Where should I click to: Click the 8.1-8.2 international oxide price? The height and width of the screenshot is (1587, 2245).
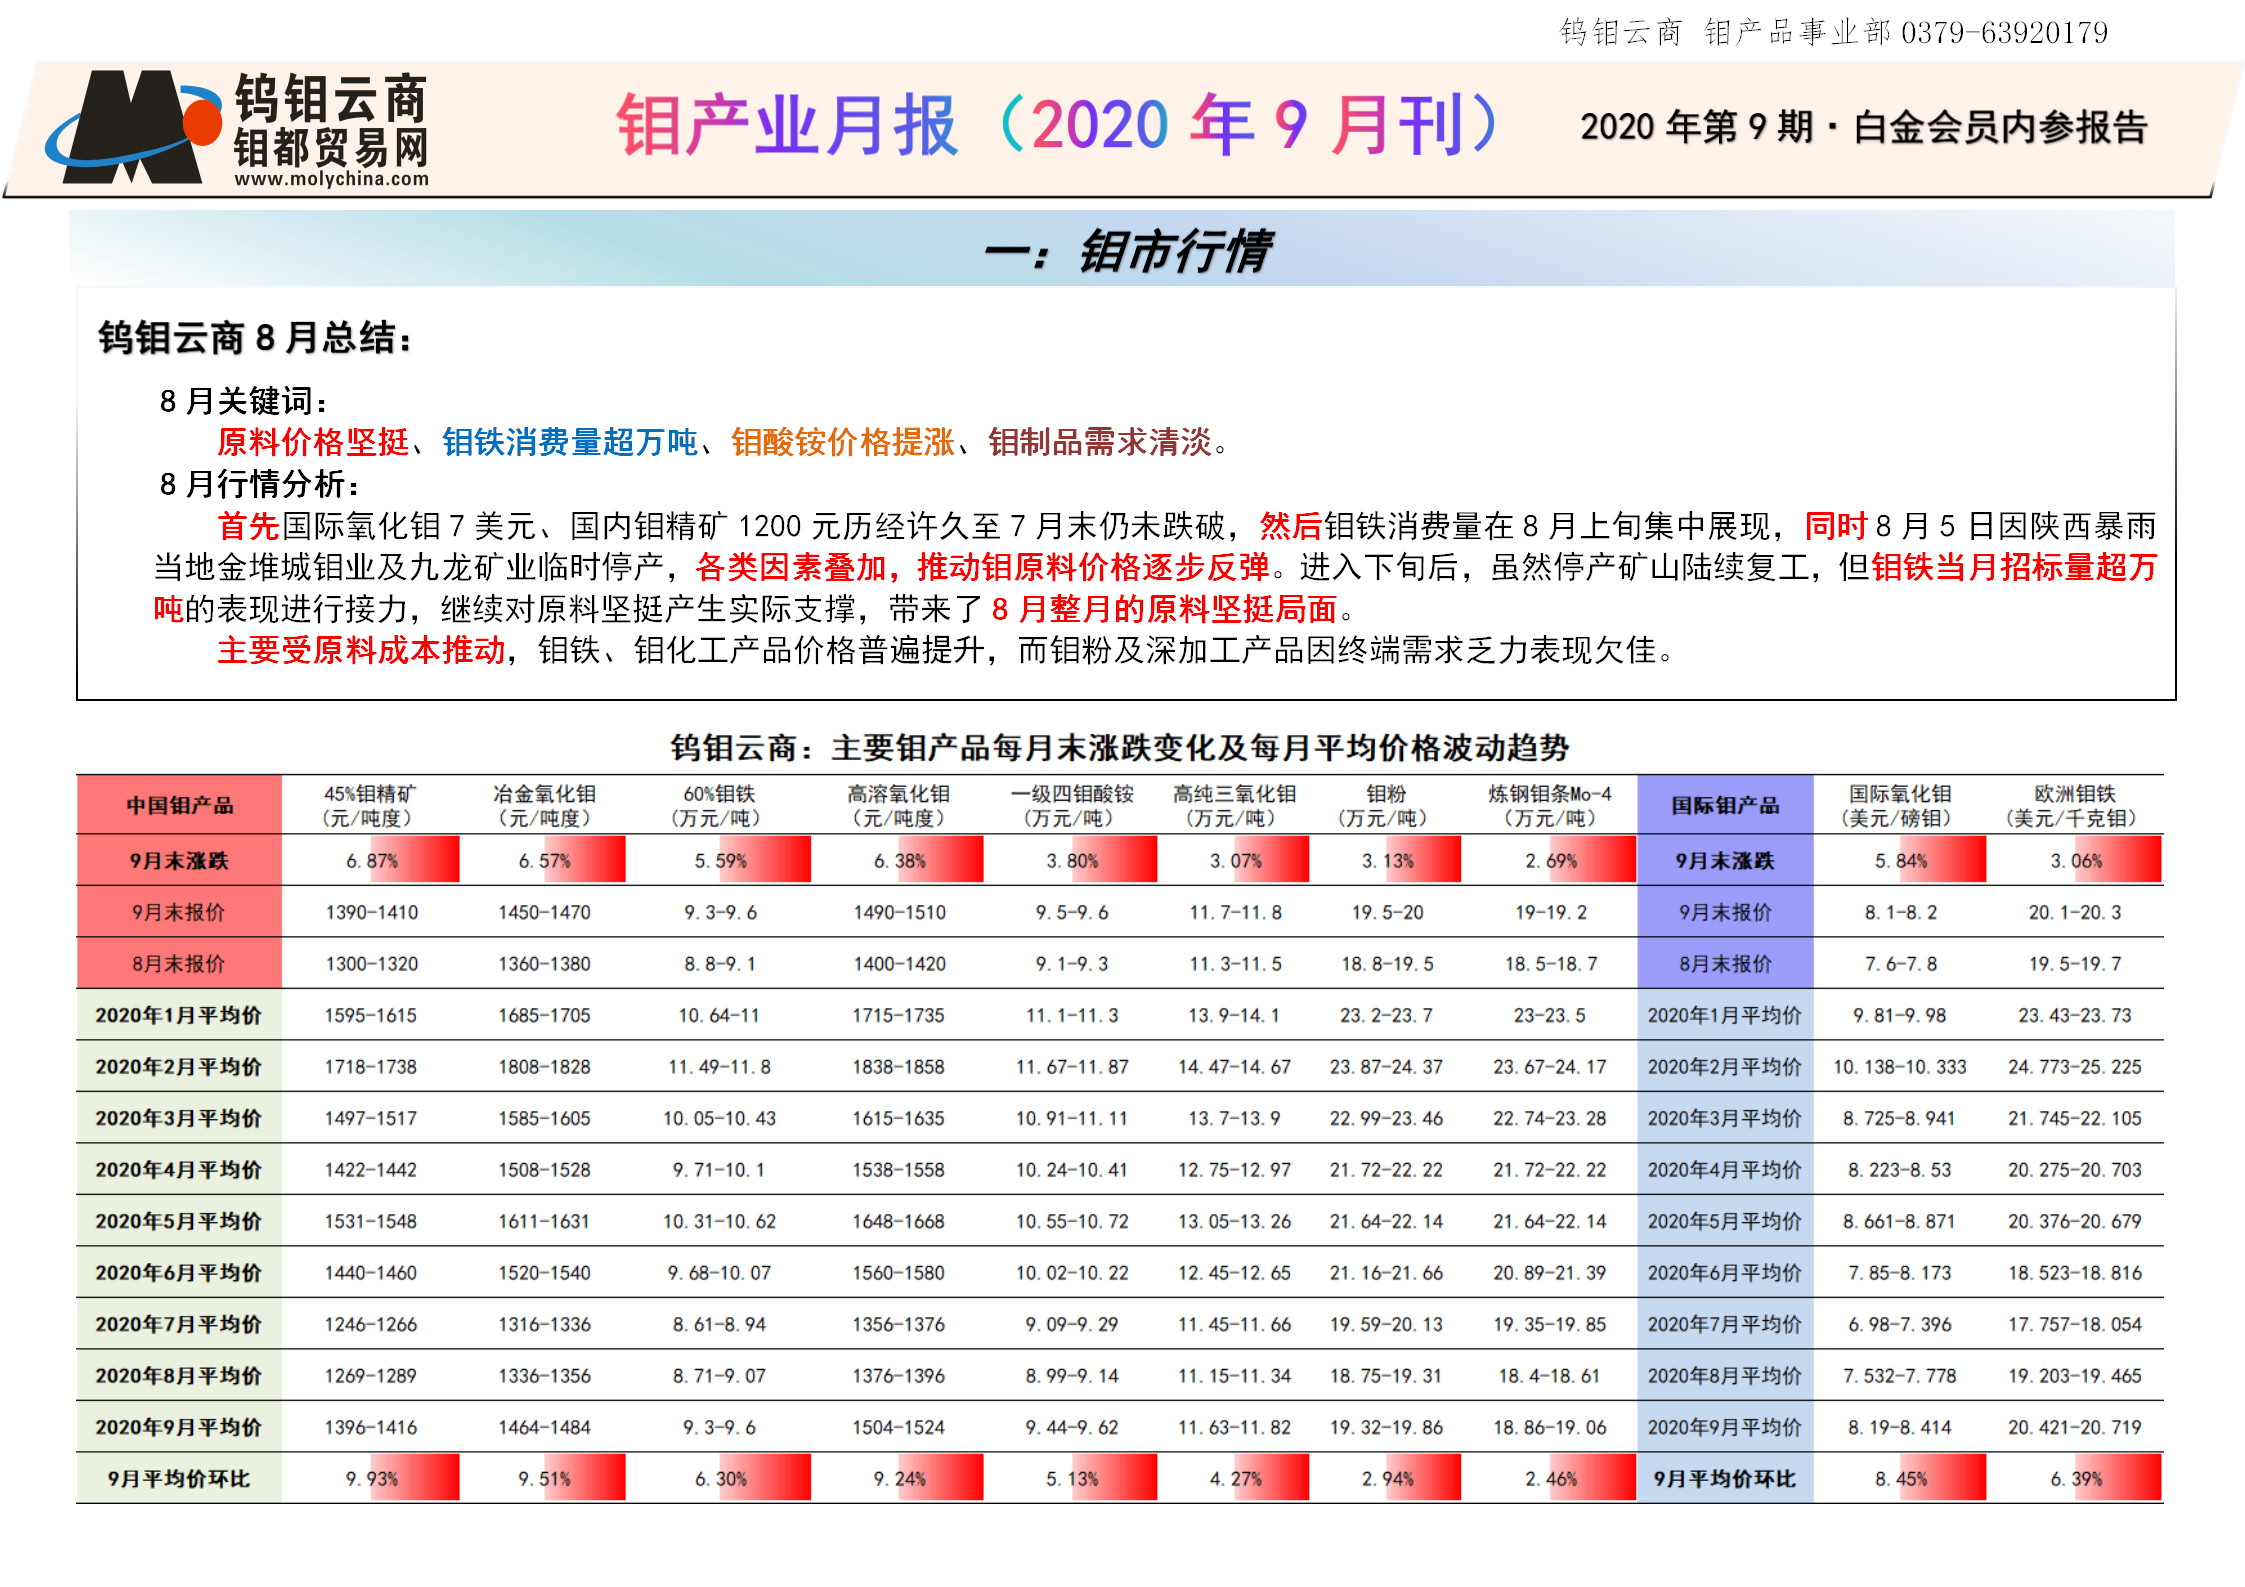1900,912
